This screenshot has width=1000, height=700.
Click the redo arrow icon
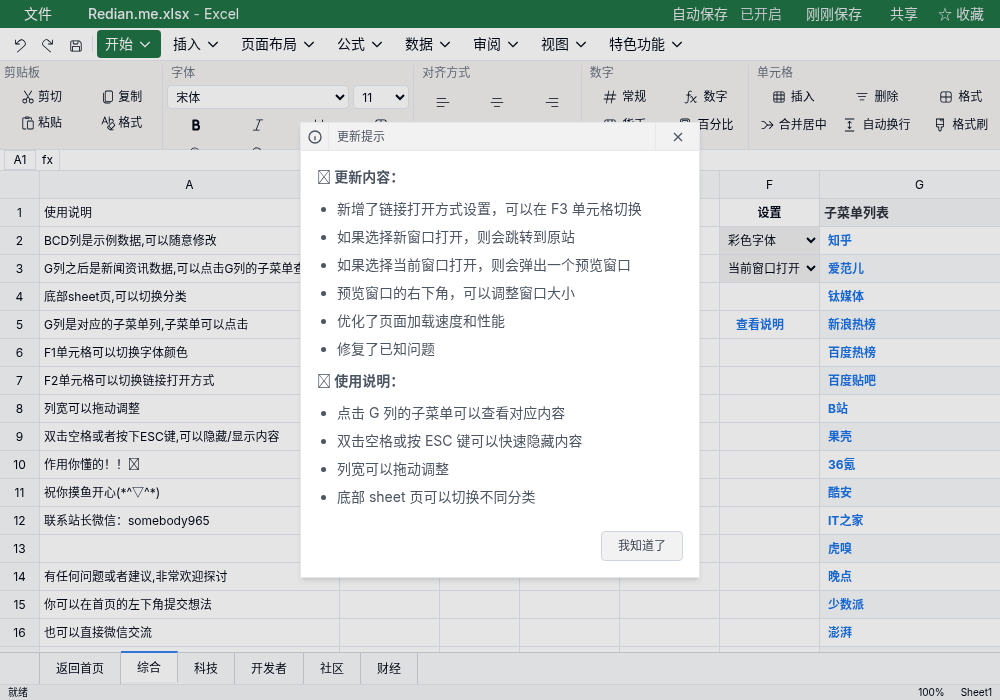tap(48, 45)
